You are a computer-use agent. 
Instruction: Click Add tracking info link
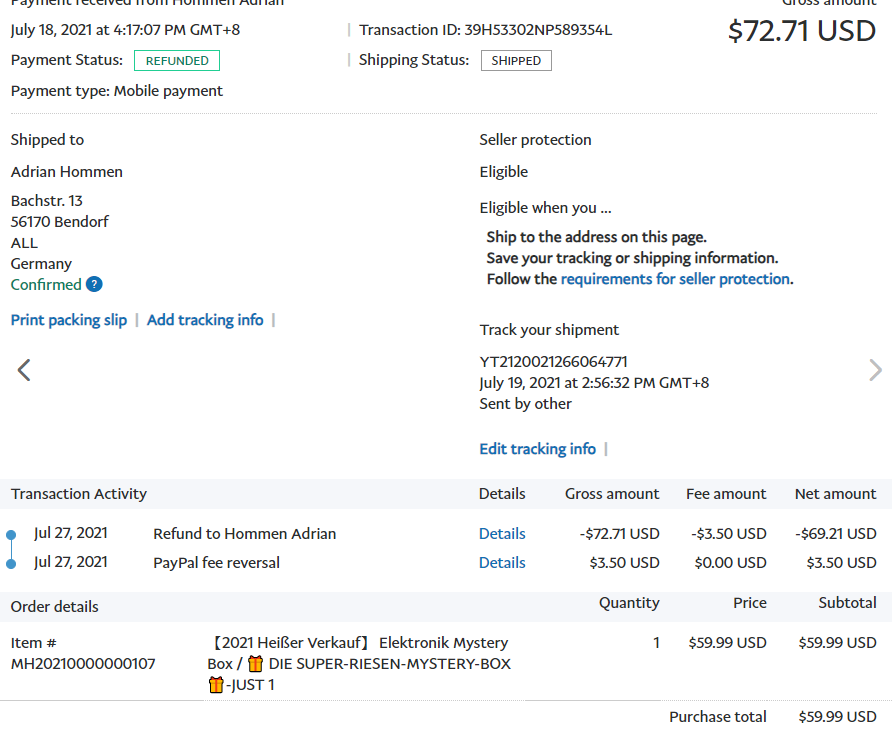click(x=205, y=320)
